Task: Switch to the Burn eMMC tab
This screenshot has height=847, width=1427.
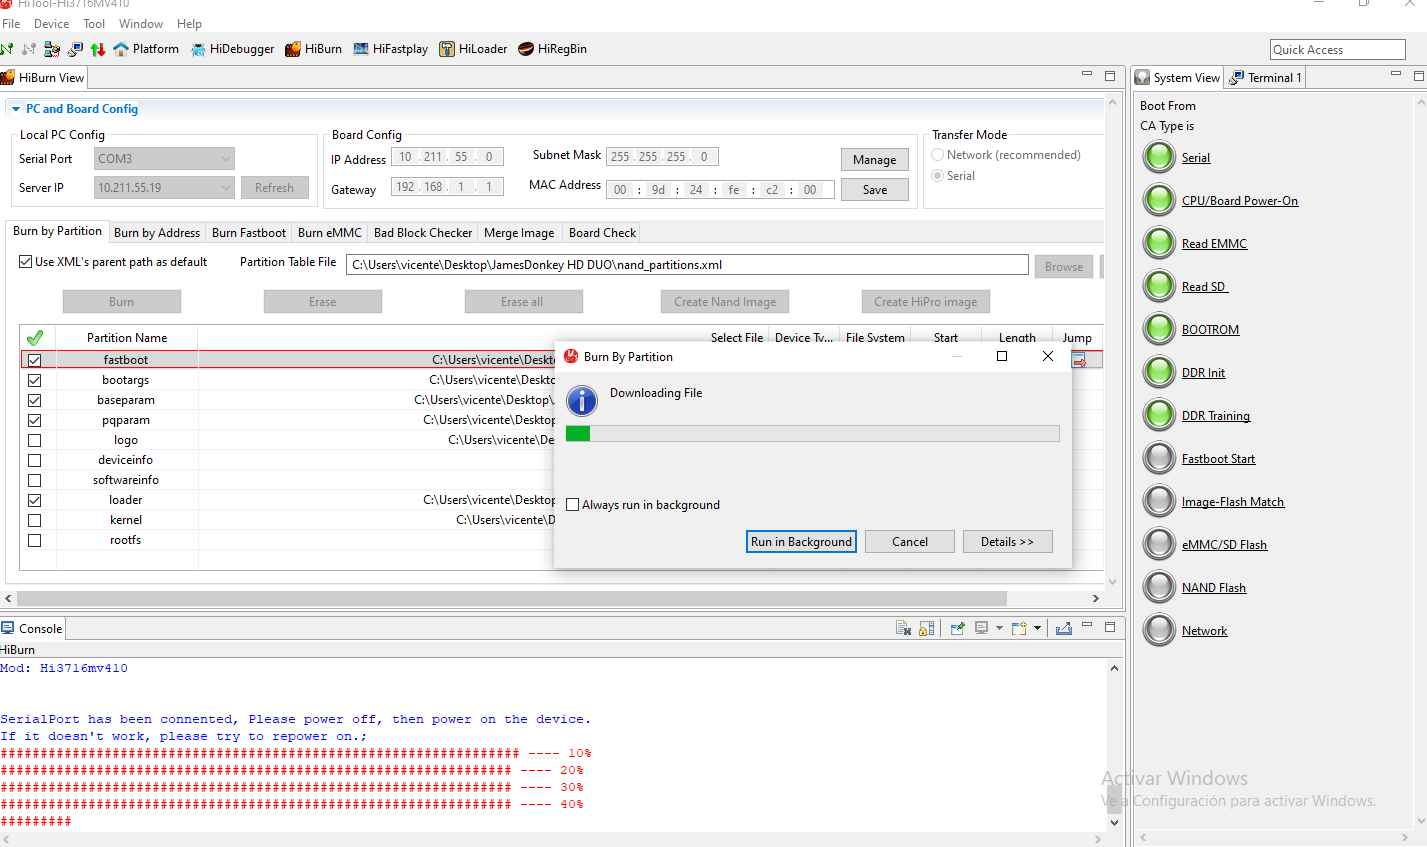Action: pos(329,233)
